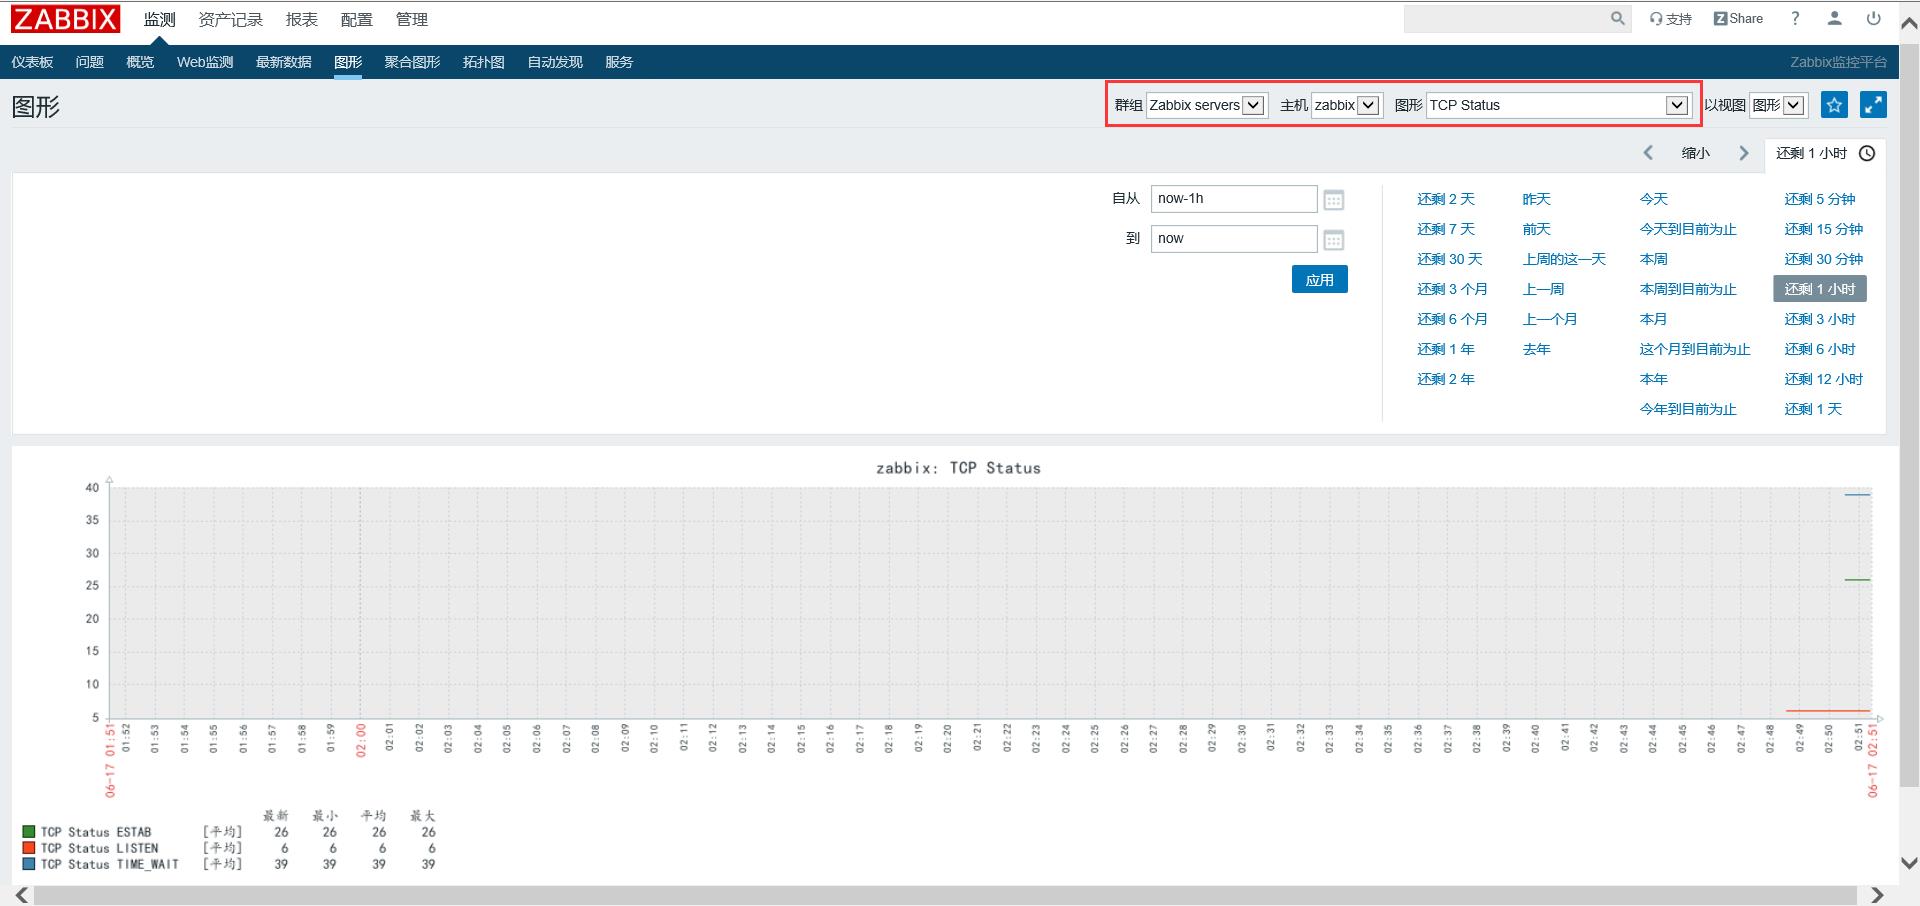Click the logout power icon

pos(1873,19)
